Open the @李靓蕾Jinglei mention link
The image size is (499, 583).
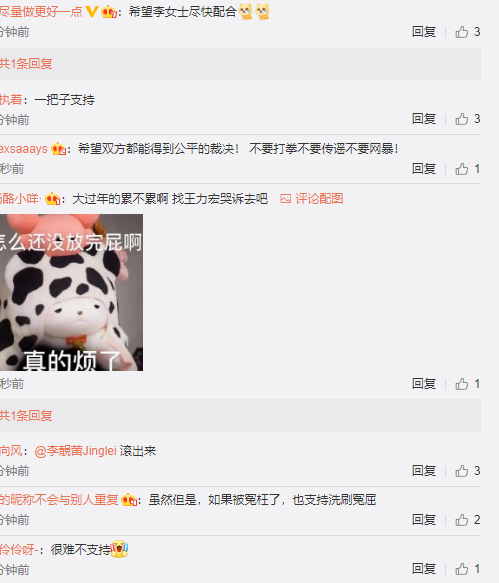75,451
